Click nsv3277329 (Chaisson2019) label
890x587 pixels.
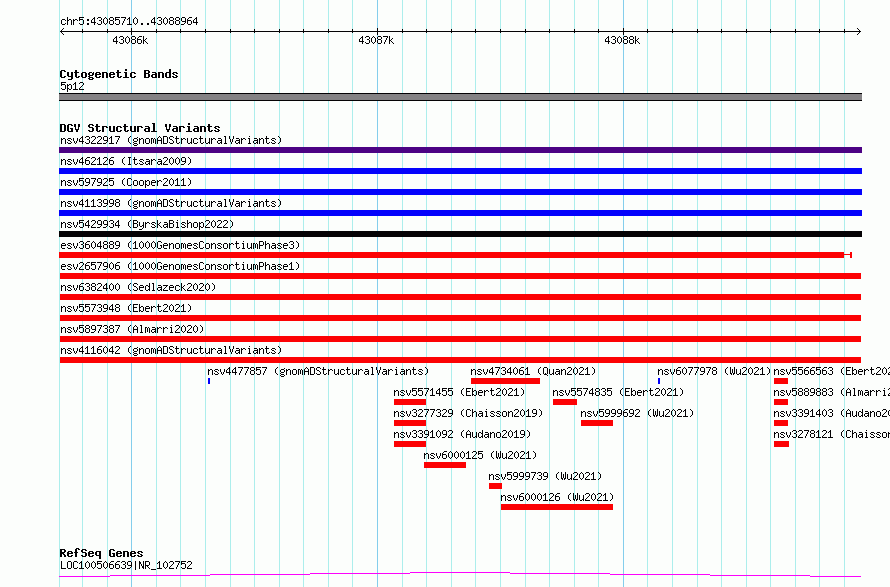468,413
